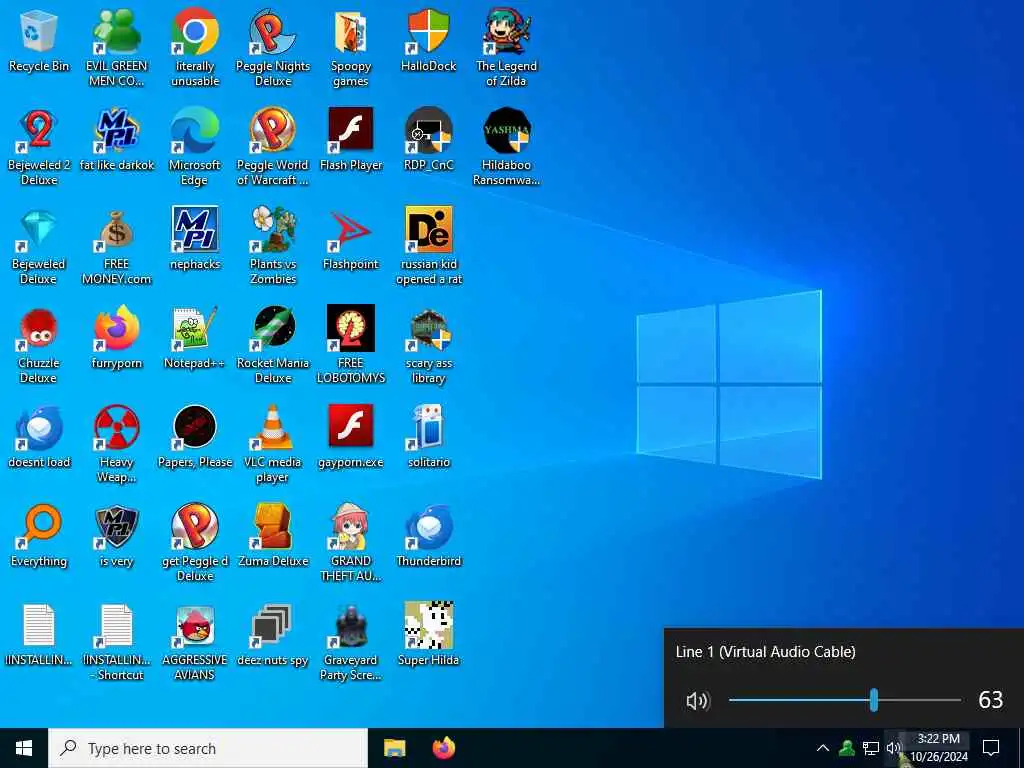Click the Peggle World of Warcraft icon

pyautogui.click(x=273, y=131)
